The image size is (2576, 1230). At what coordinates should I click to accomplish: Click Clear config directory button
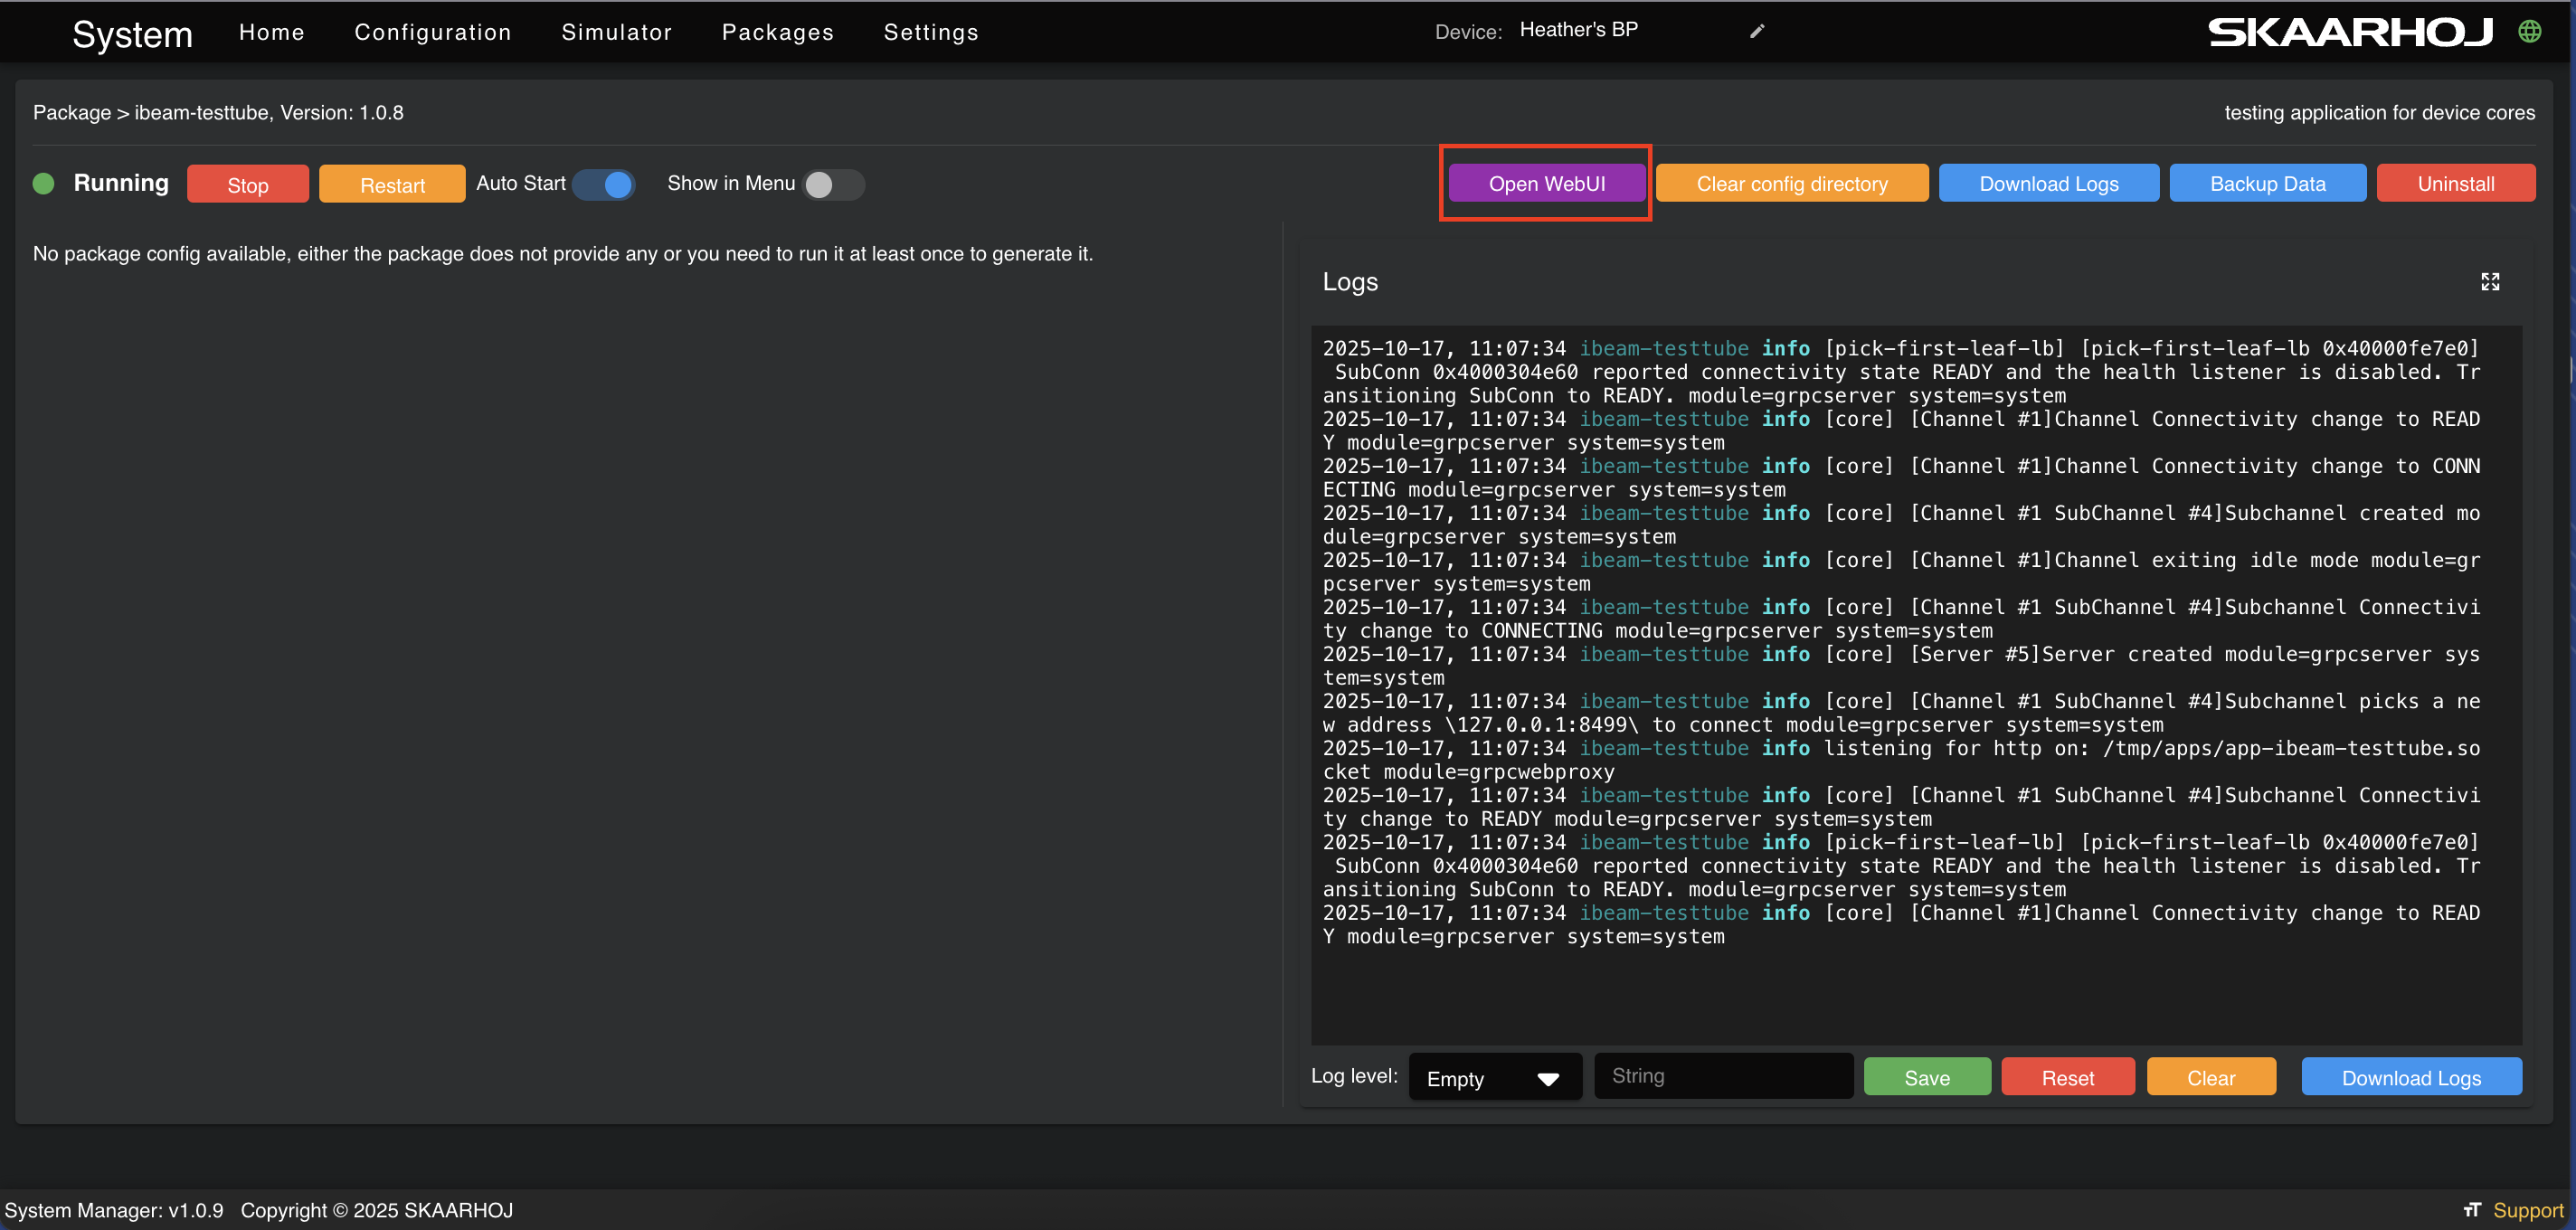[1791, 183]
